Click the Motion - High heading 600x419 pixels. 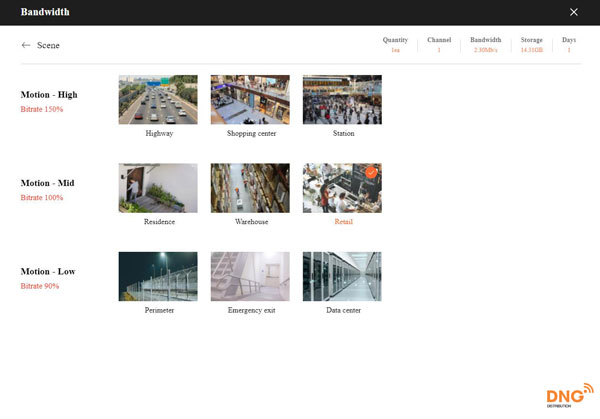tap(49, 95)
